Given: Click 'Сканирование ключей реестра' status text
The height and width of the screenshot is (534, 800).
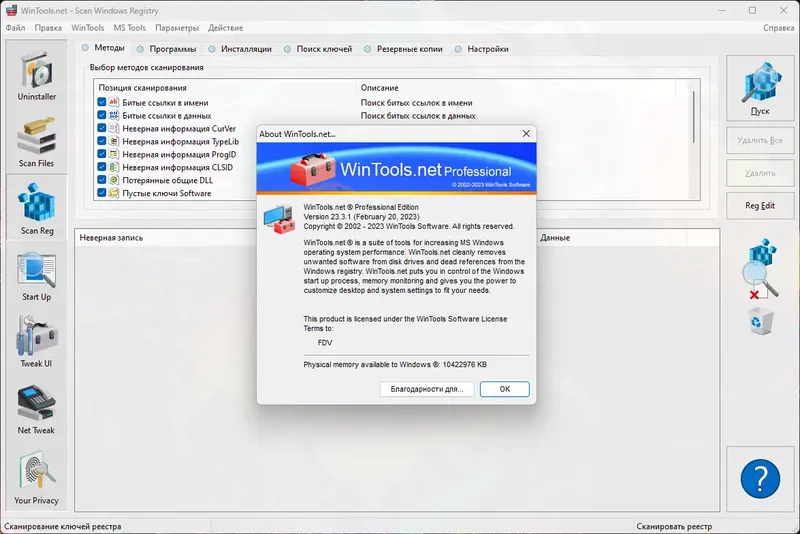Looking at the screenshot, I should point(63,526).
